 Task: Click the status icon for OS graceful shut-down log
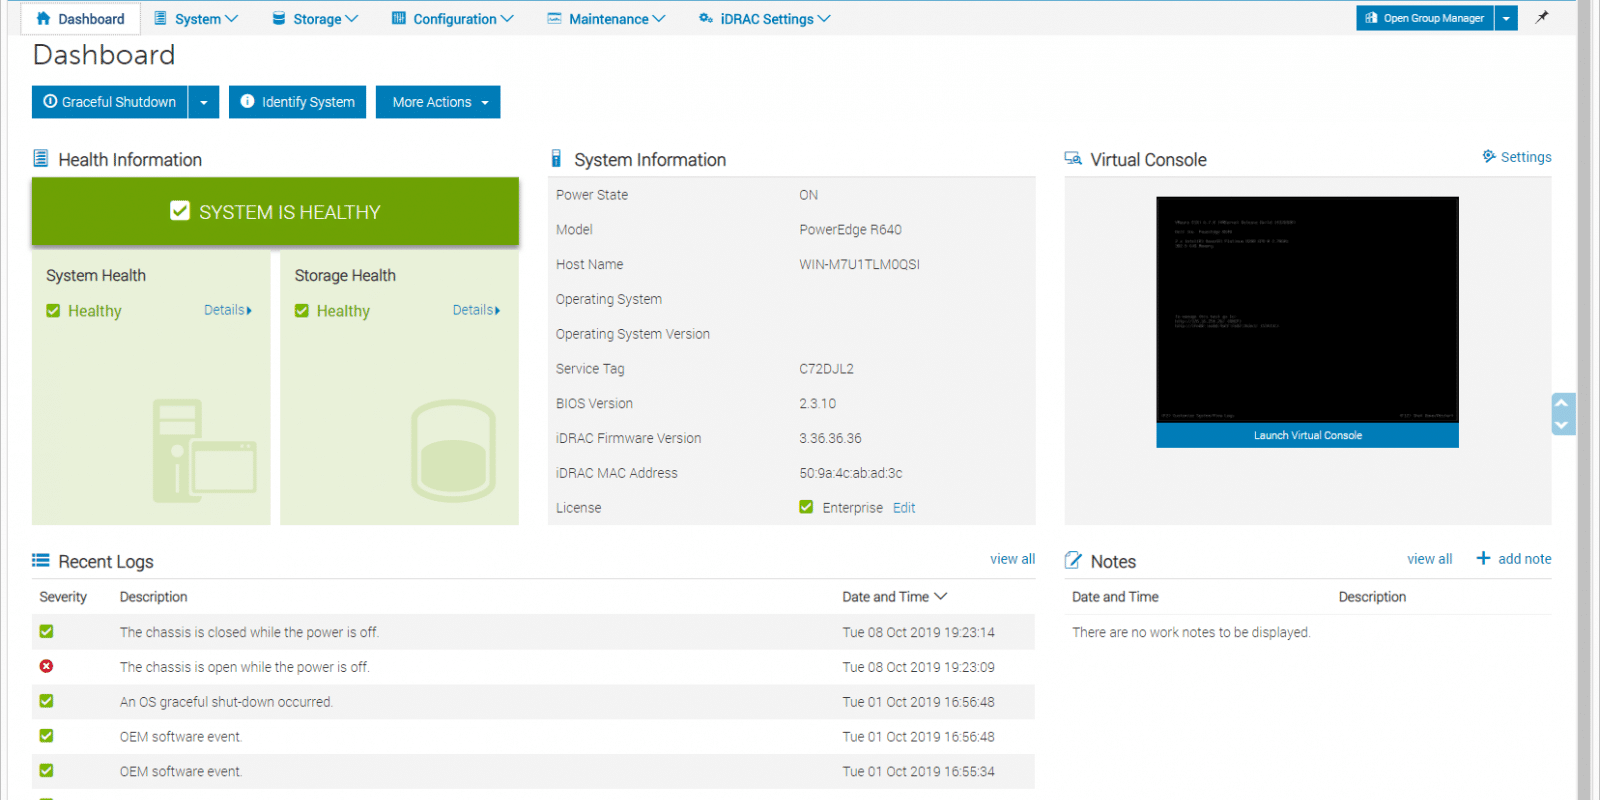(46, 701)
